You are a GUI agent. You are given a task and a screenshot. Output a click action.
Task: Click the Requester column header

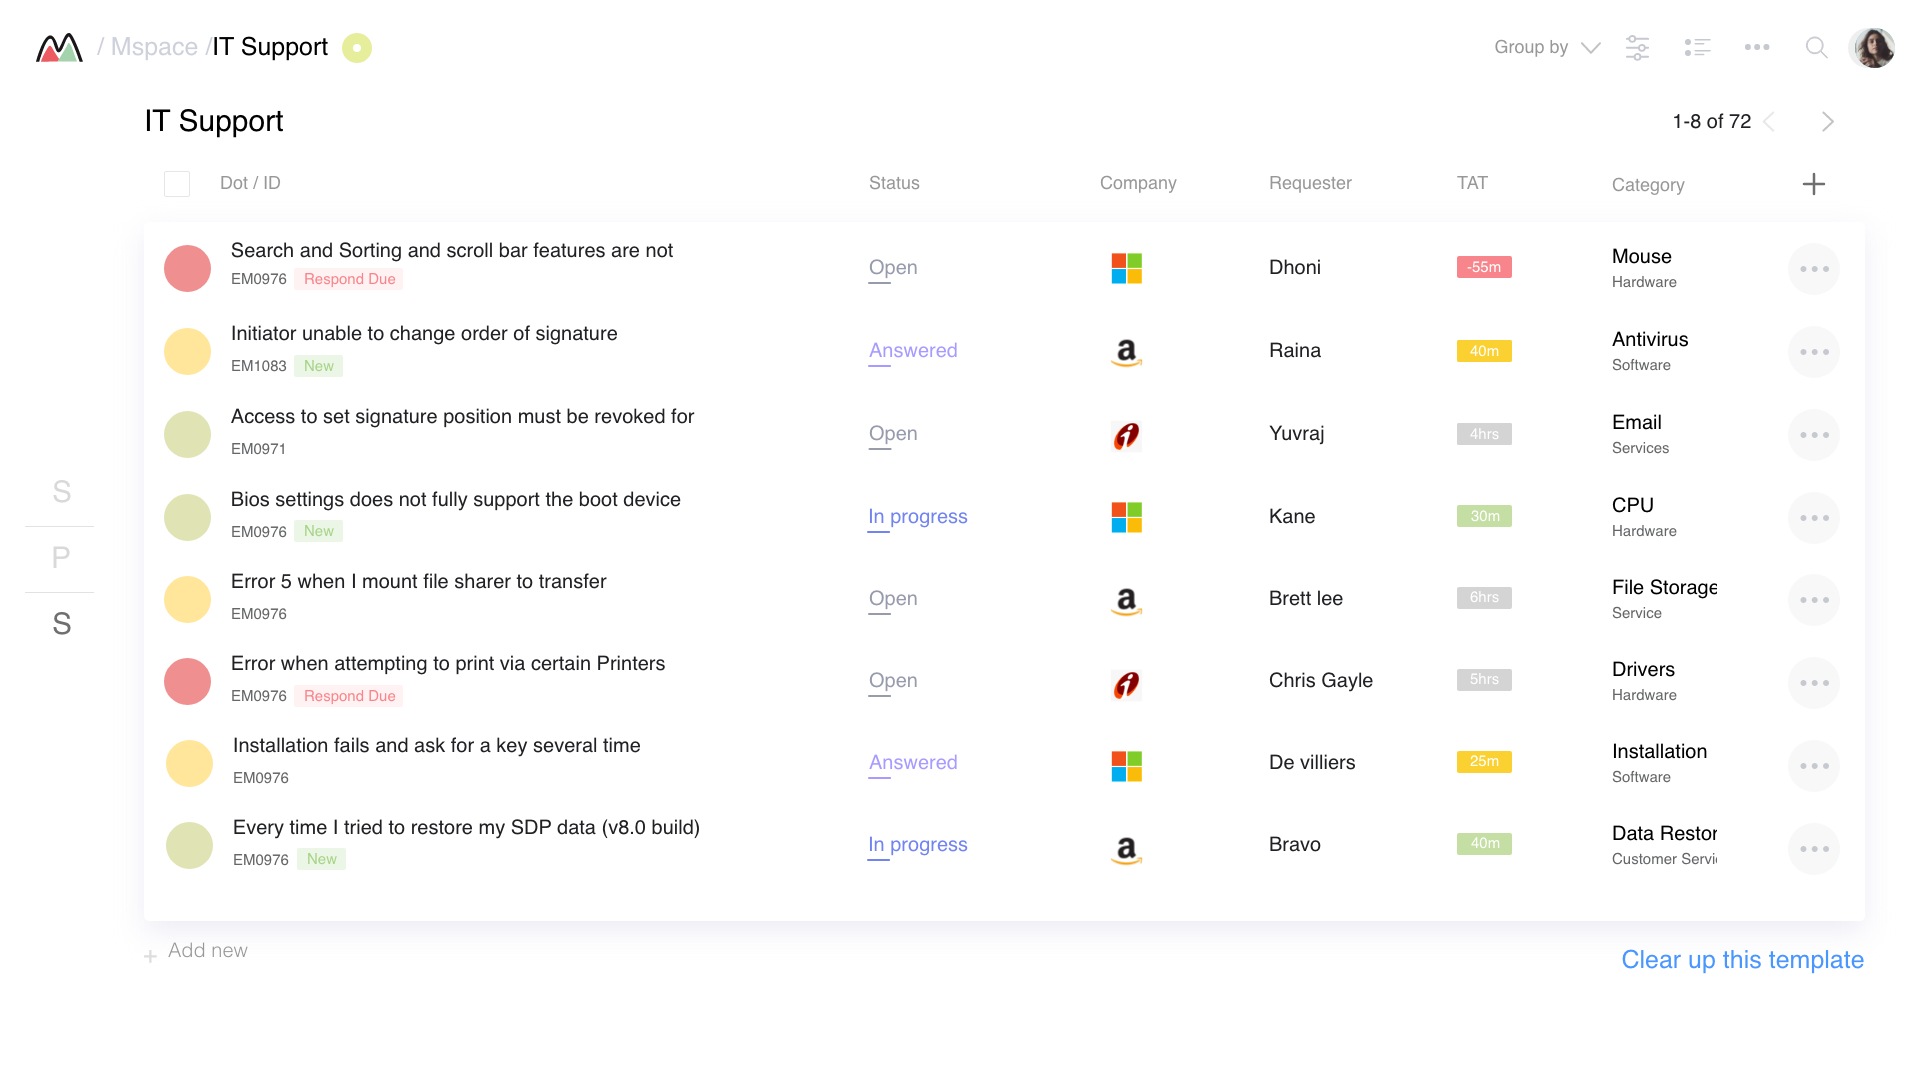coord(1310,183)
